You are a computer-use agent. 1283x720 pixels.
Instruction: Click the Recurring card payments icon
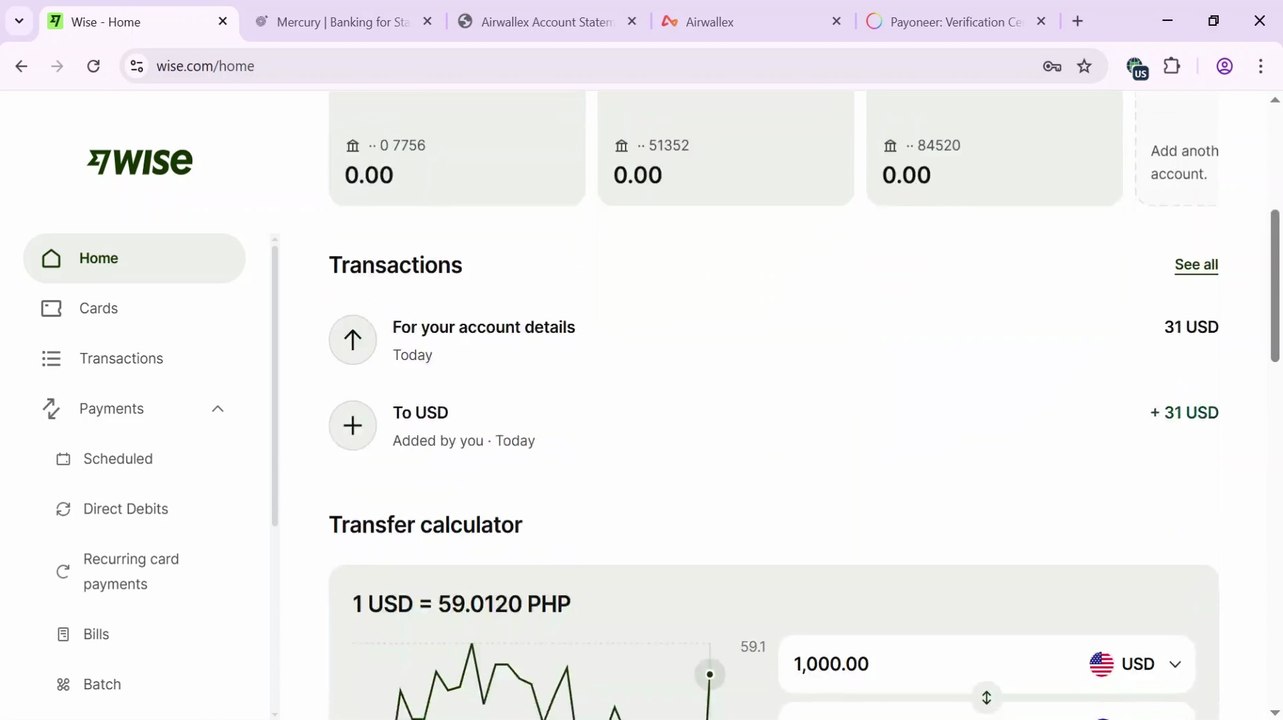63,571
